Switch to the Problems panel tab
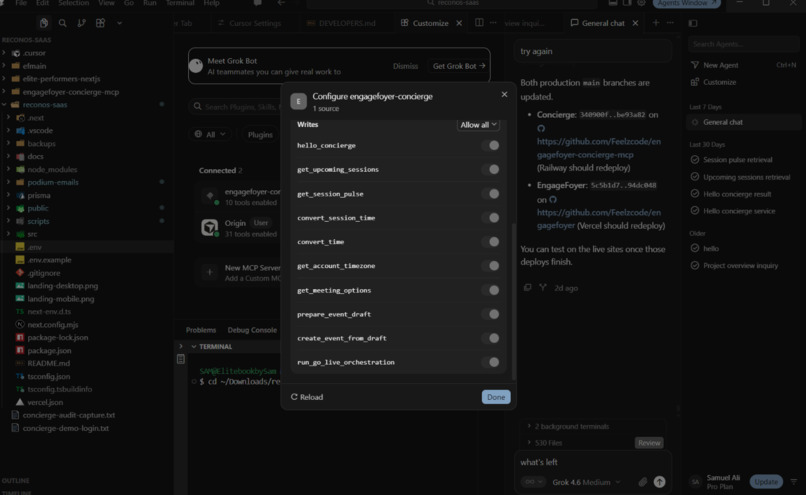The width and height of the screenshot is (806, 495). coord(200,330)
